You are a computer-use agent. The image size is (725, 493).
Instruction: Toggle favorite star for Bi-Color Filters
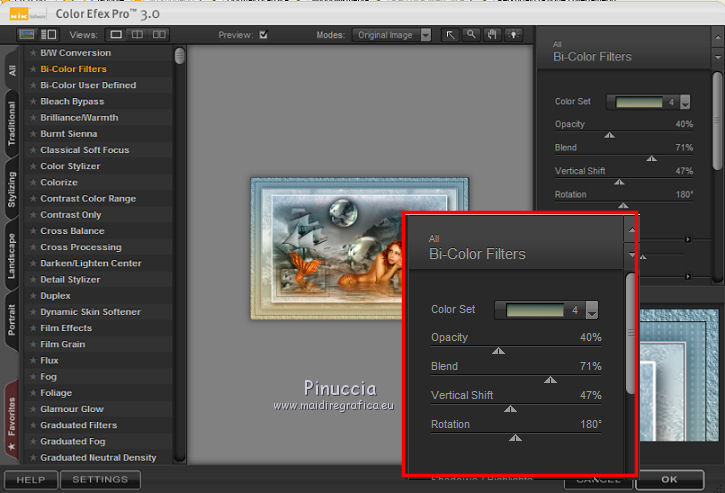click(x=33, y=69)
